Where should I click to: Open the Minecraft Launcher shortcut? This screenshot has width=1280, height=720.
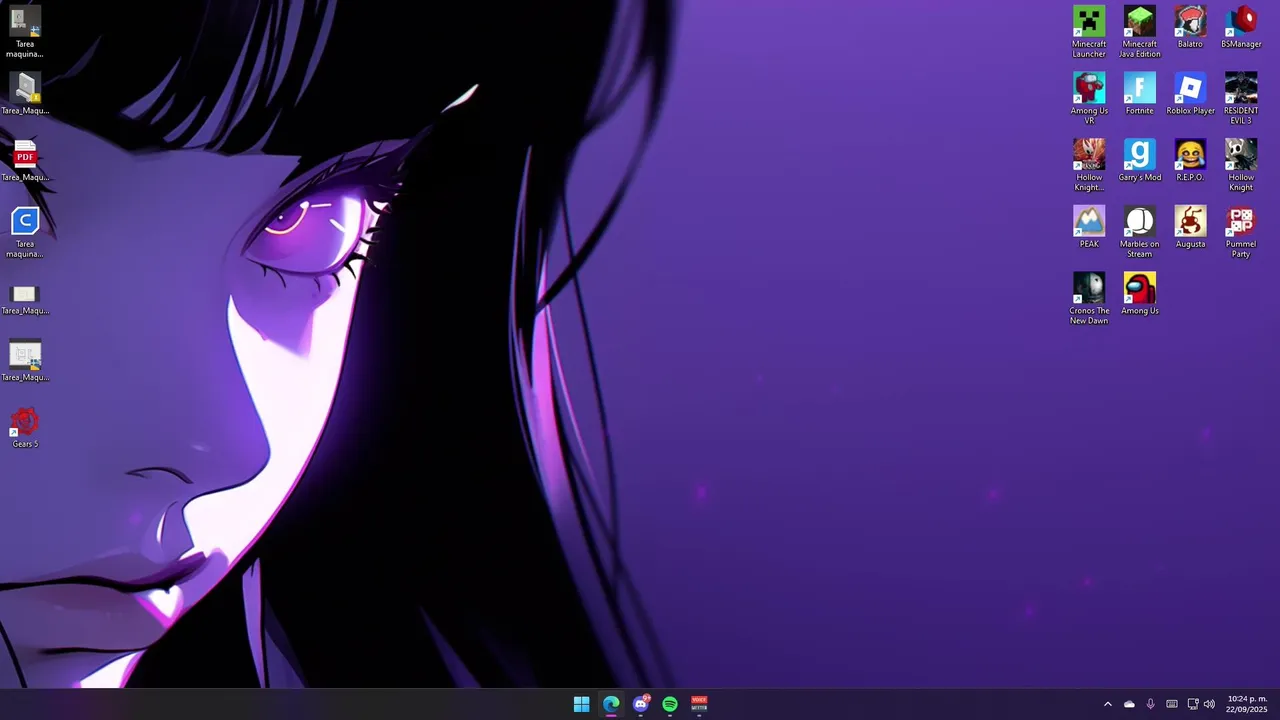coord(1089,32)
